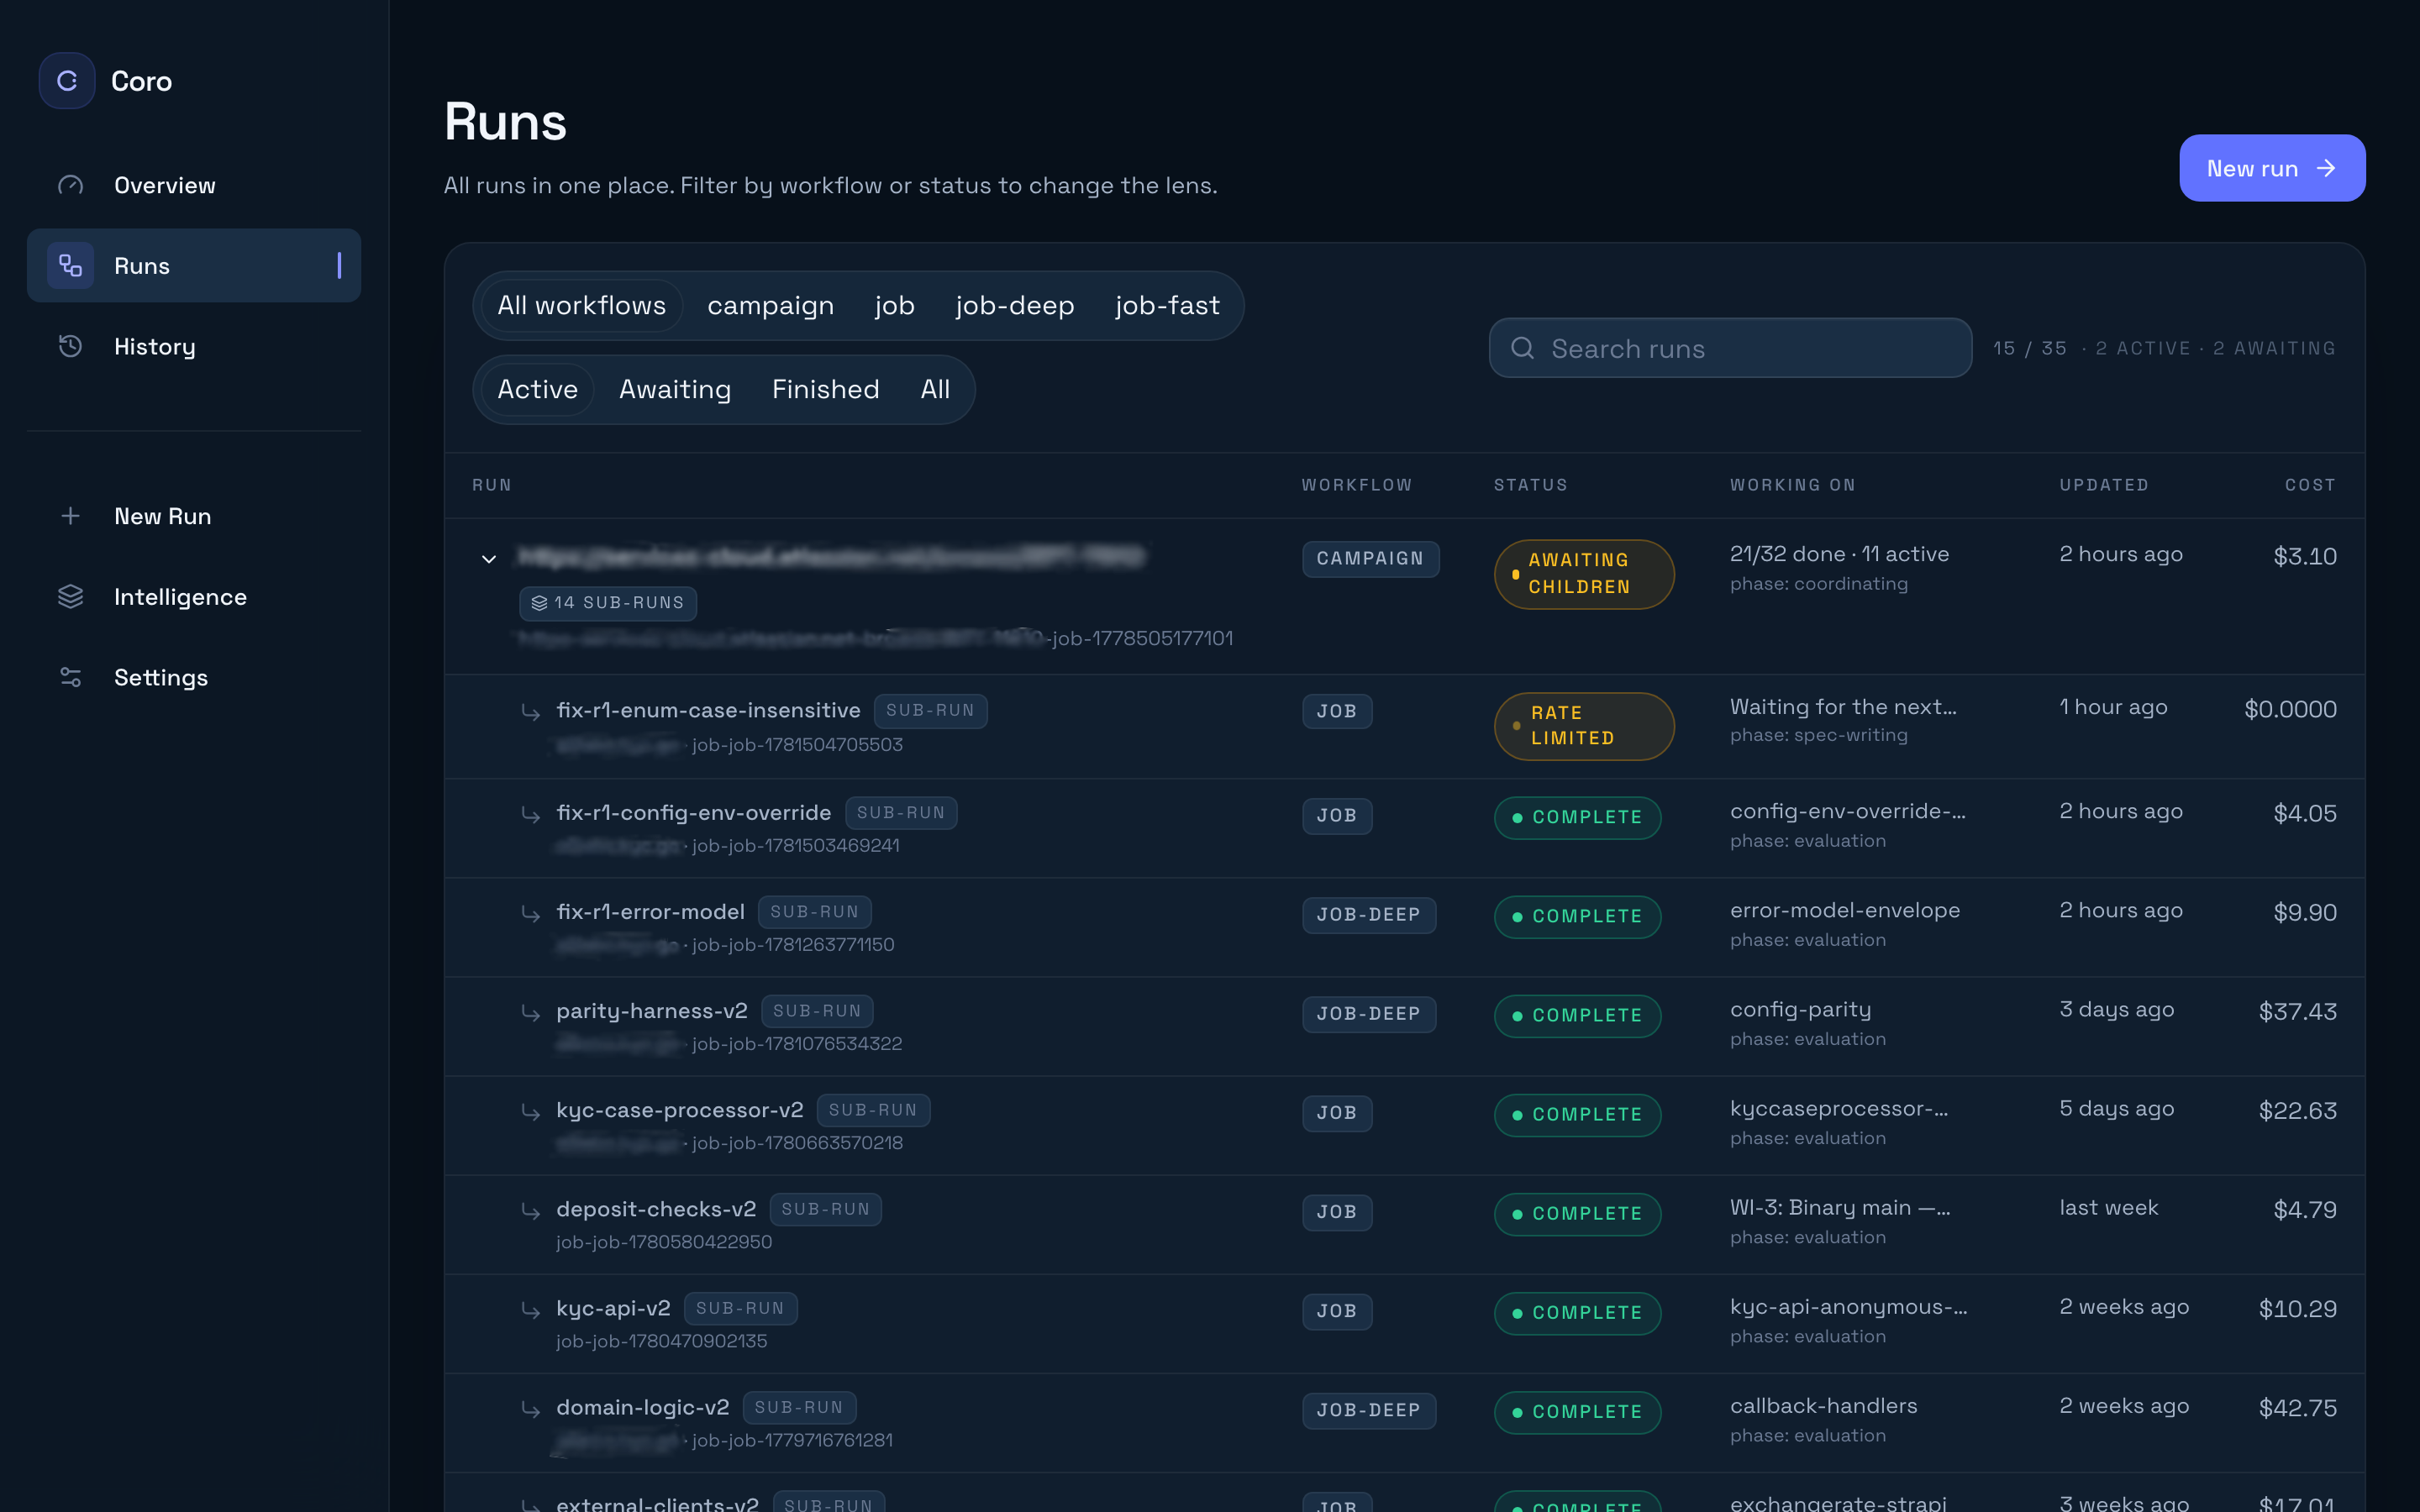Open the Runs sidebar item
Viewport: 2420px width, 1512px height.
coord(194,265)
